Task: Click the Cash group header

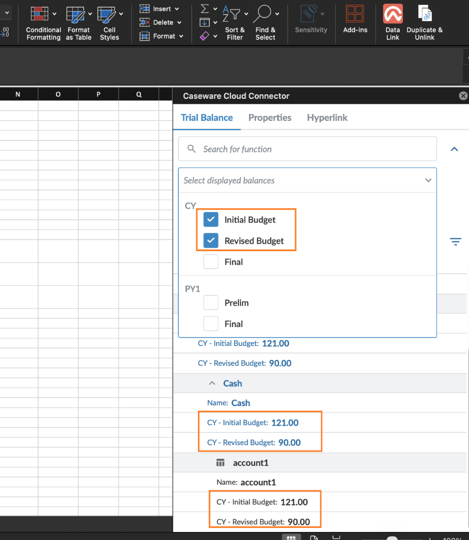Action: pyautogui.click(x=321, y=383)
